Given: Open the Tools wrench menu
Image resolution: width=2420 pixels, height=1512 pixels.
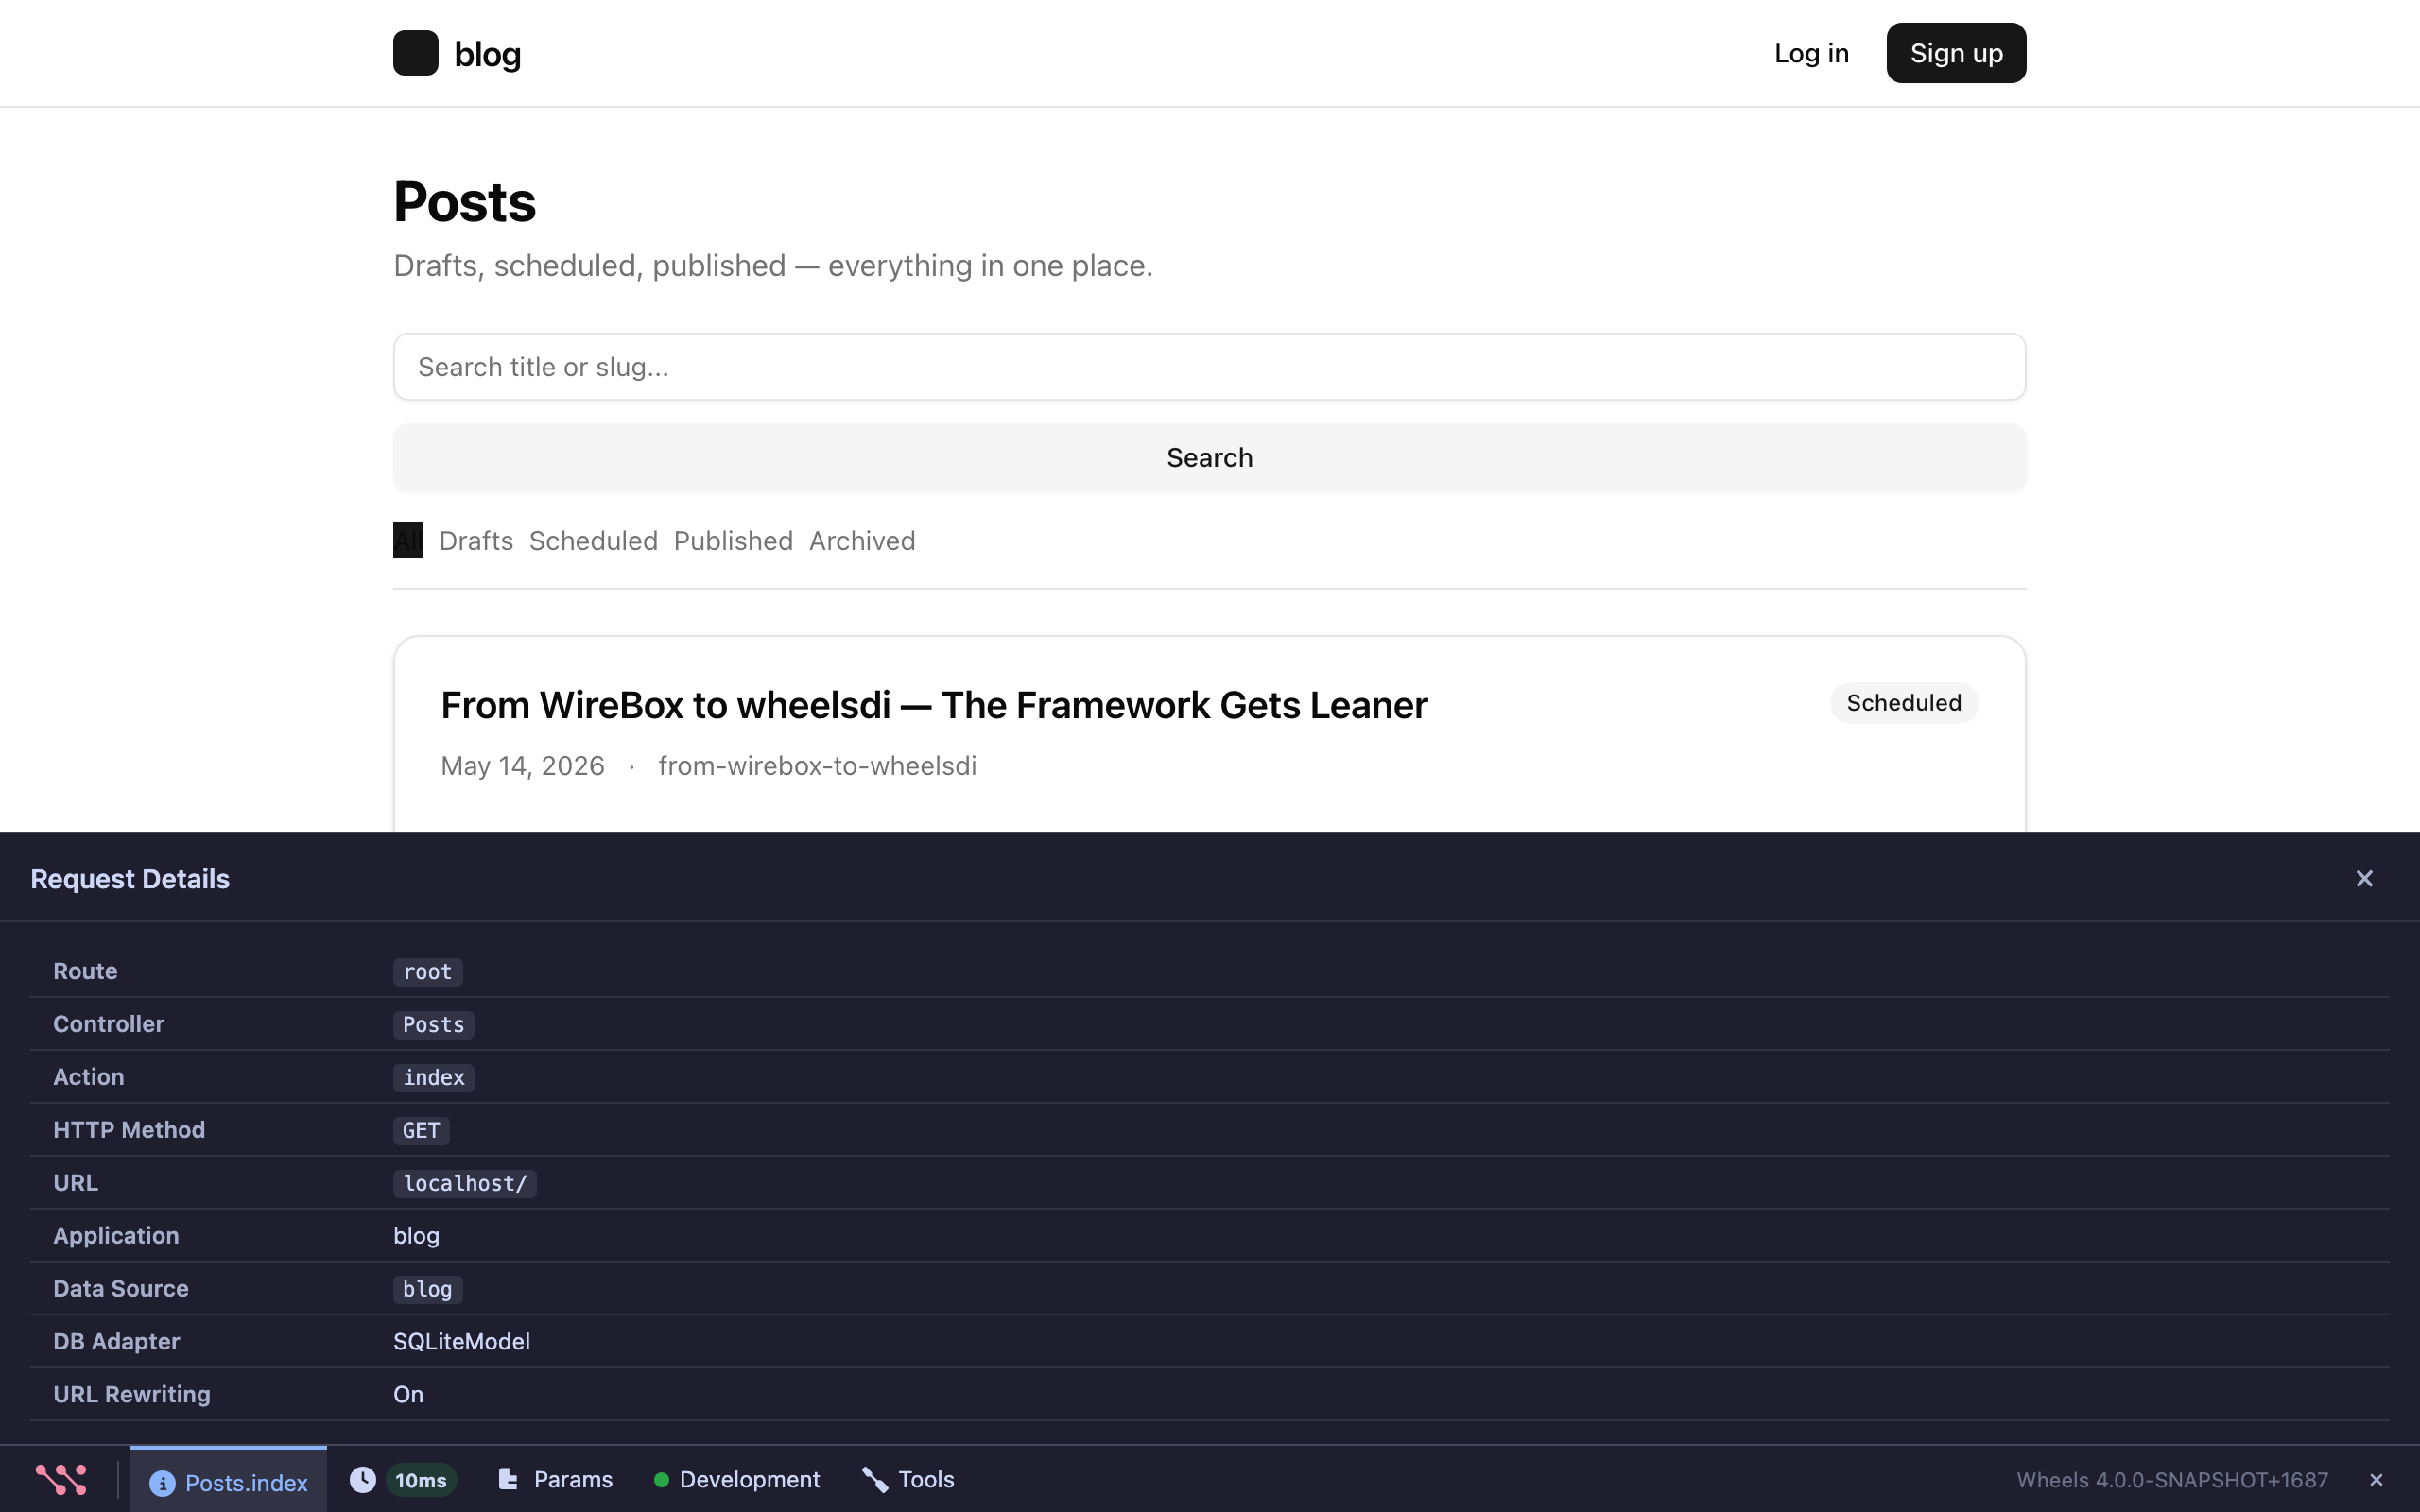Looking at the screenshot, I should point(908,1479).
